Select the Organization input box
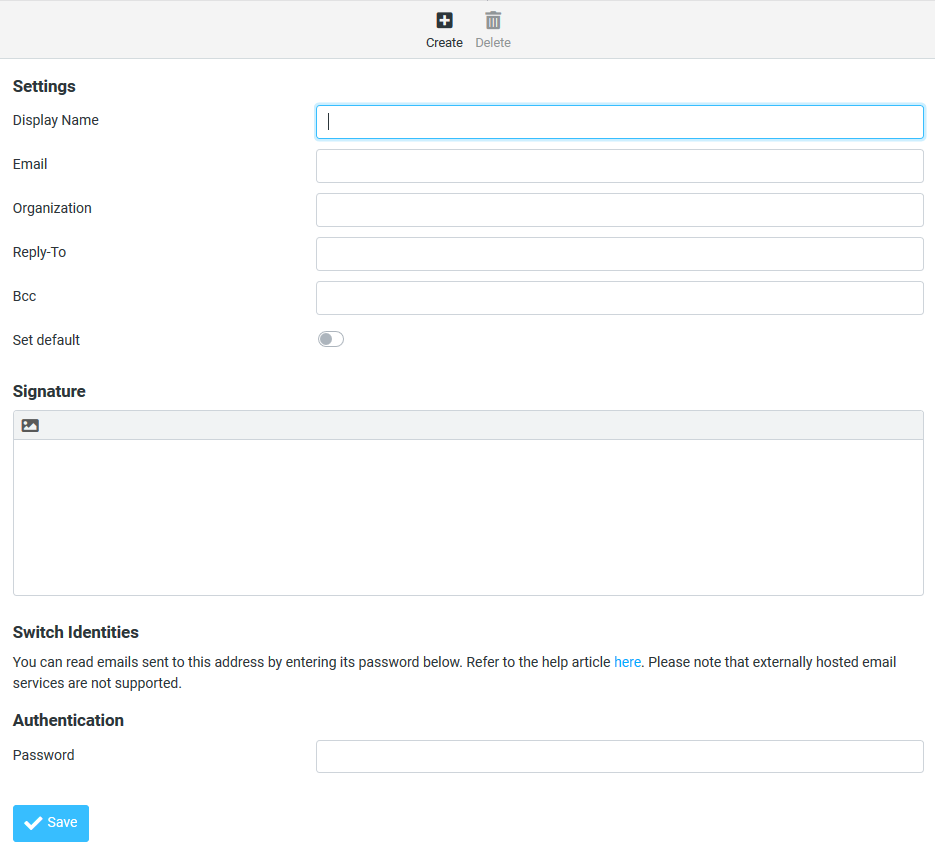Screen dimensions: 935x851 coord(619,210)
